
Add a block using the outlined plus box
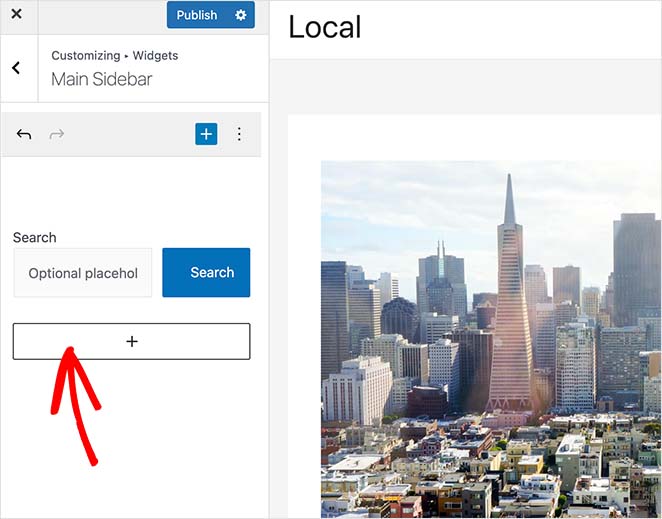point(131,341)
